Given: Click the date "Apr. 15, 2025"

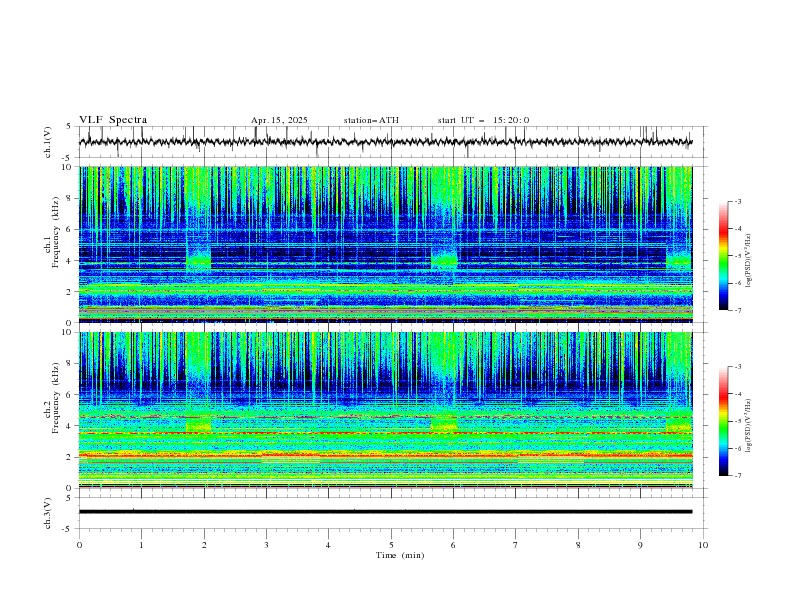Looking at the screenshot, I should 279,120.
